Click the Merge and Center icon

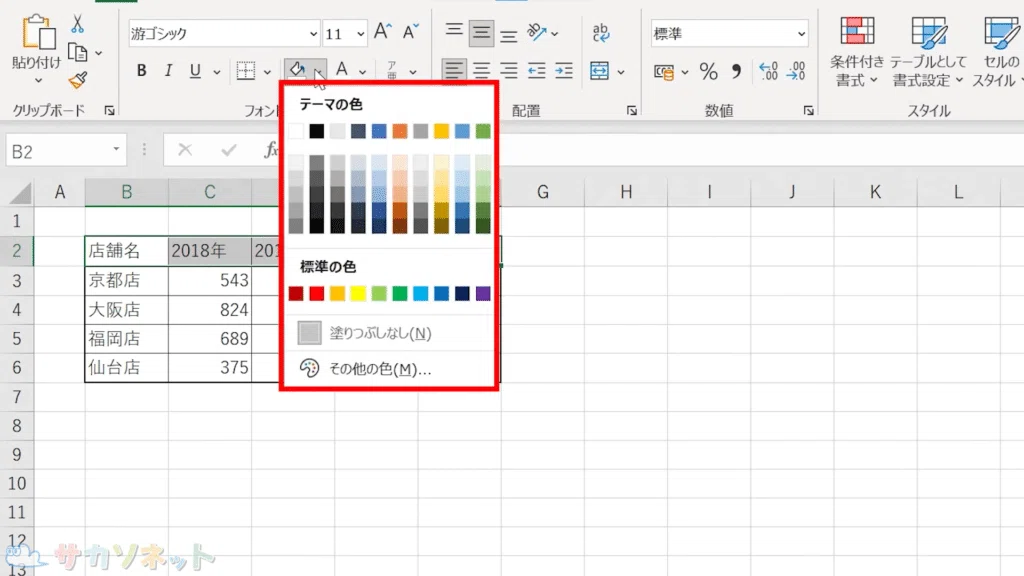click(599, 70)
